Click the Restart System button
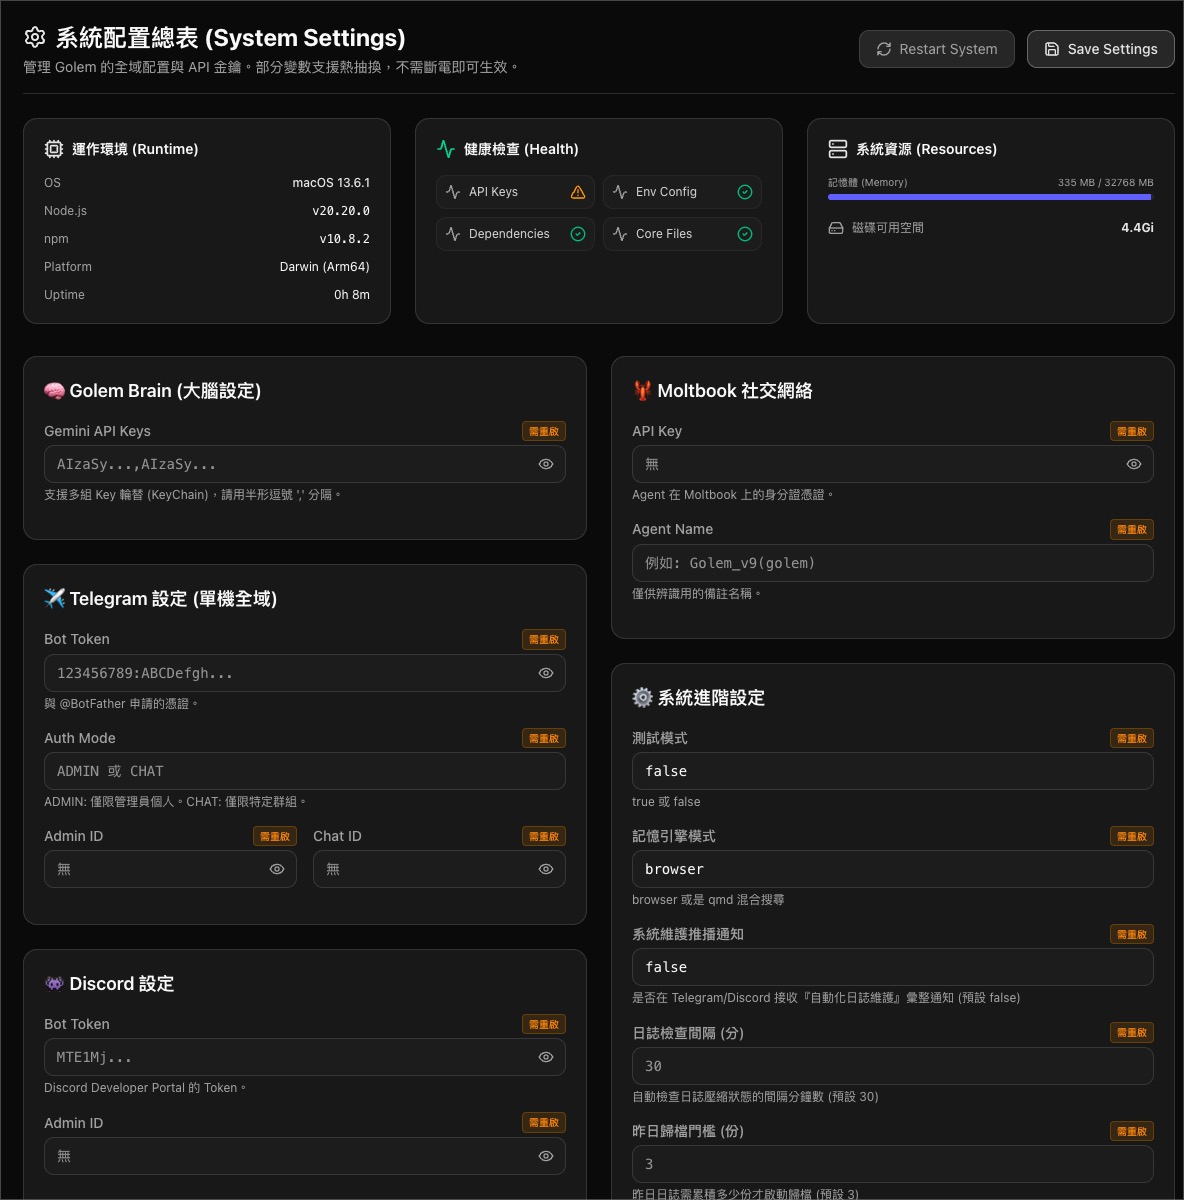Screen dimensions: 1184x1200 click(937, 49)
